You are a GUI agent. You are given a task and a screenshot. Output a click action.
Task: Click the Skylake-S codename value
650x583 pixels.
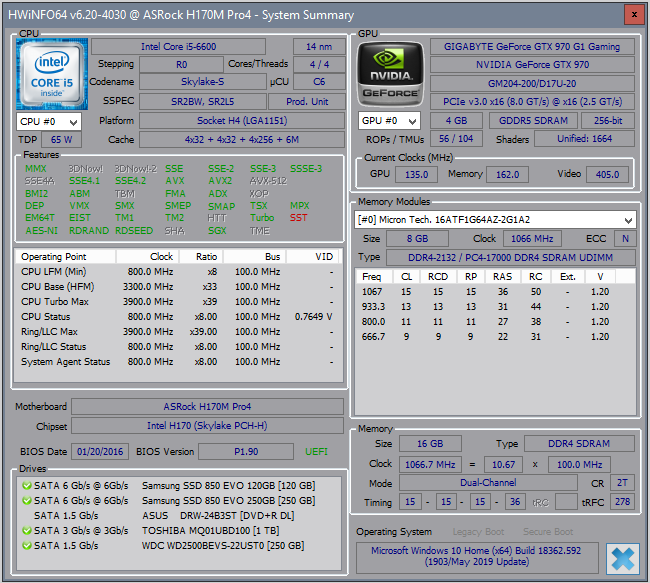(x=202, y=82)
